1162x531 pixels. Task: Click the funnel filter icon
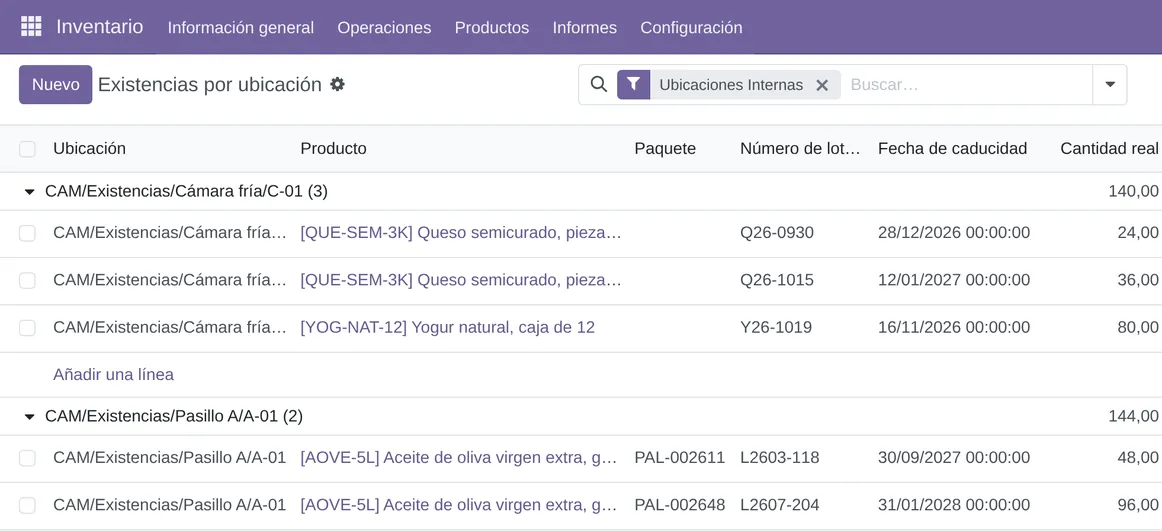point(633,84)
